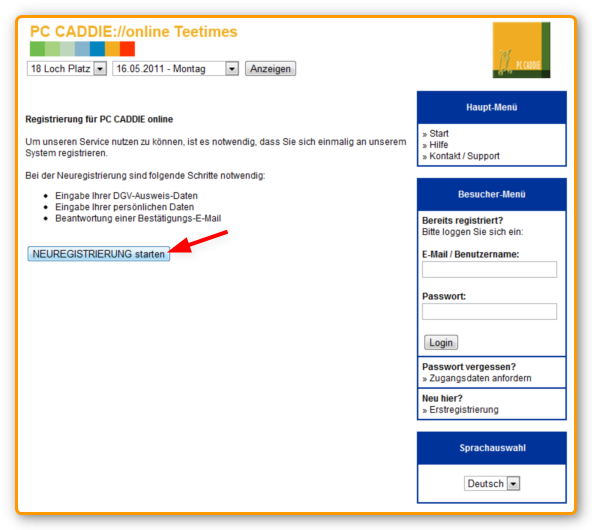This screenshot has height=530, width=592.
Task: Click the dark green color block in header
Action: (x=37, y=49)
